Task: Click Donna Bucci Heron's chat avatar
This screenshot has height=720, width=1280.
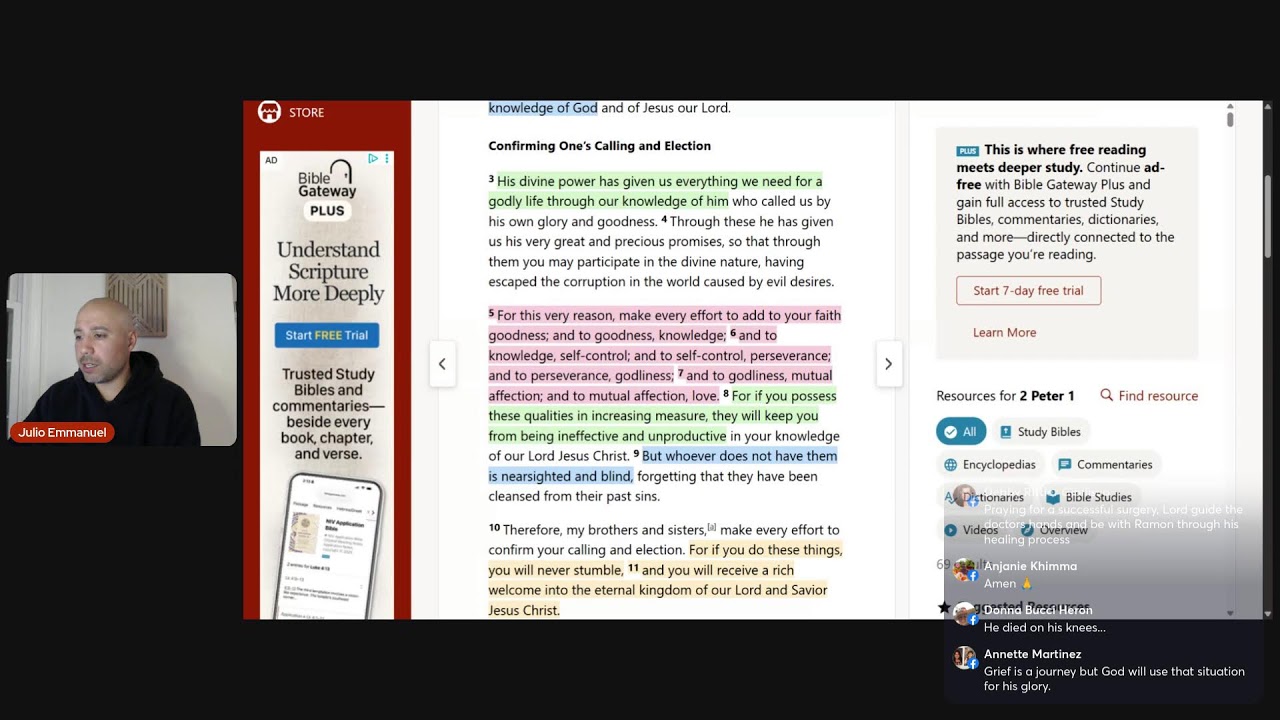Action: 965,614
